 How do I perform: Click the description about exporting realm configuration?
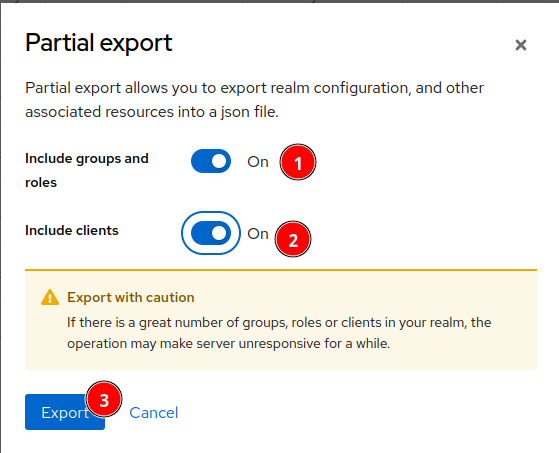click(255, 100)
